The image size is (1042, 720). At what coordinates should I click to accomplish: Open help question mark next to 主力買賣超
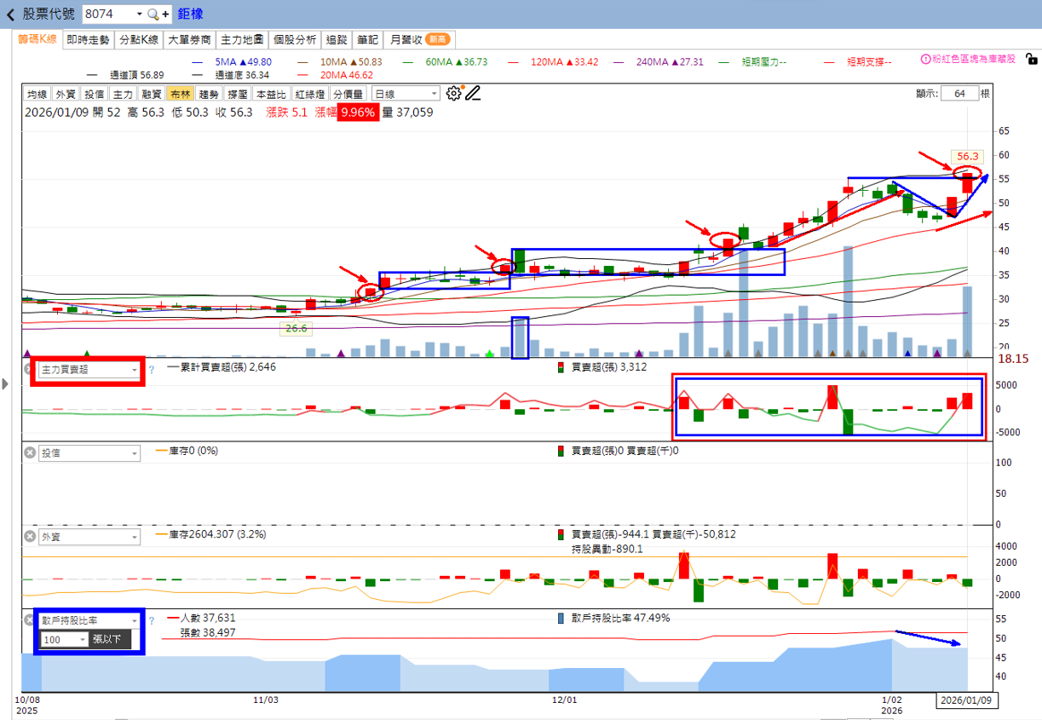click(x=152, y=370)
